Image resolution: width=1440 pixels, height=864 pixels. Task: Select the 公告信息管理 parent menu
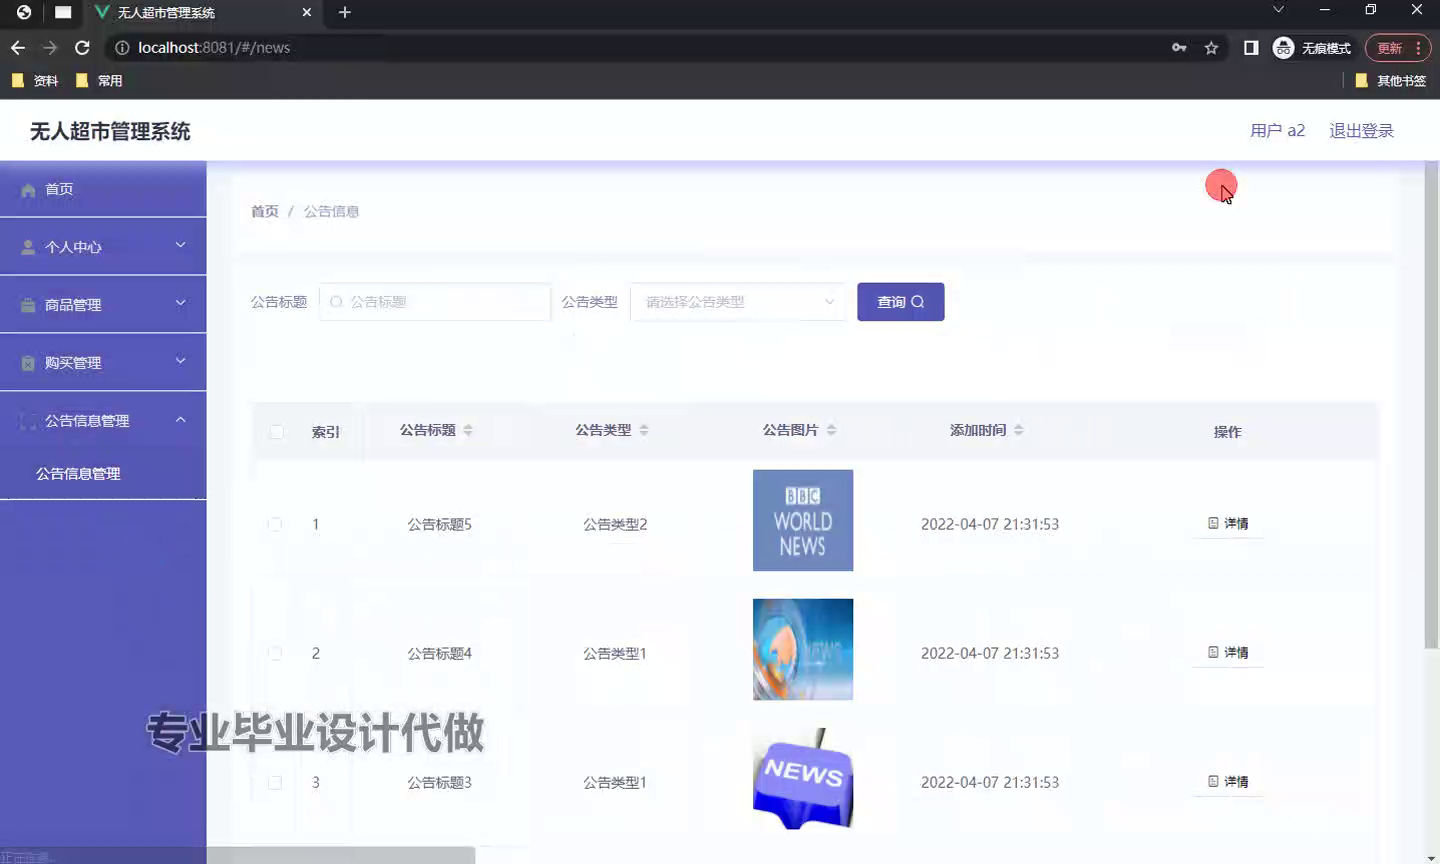point(103,421)
